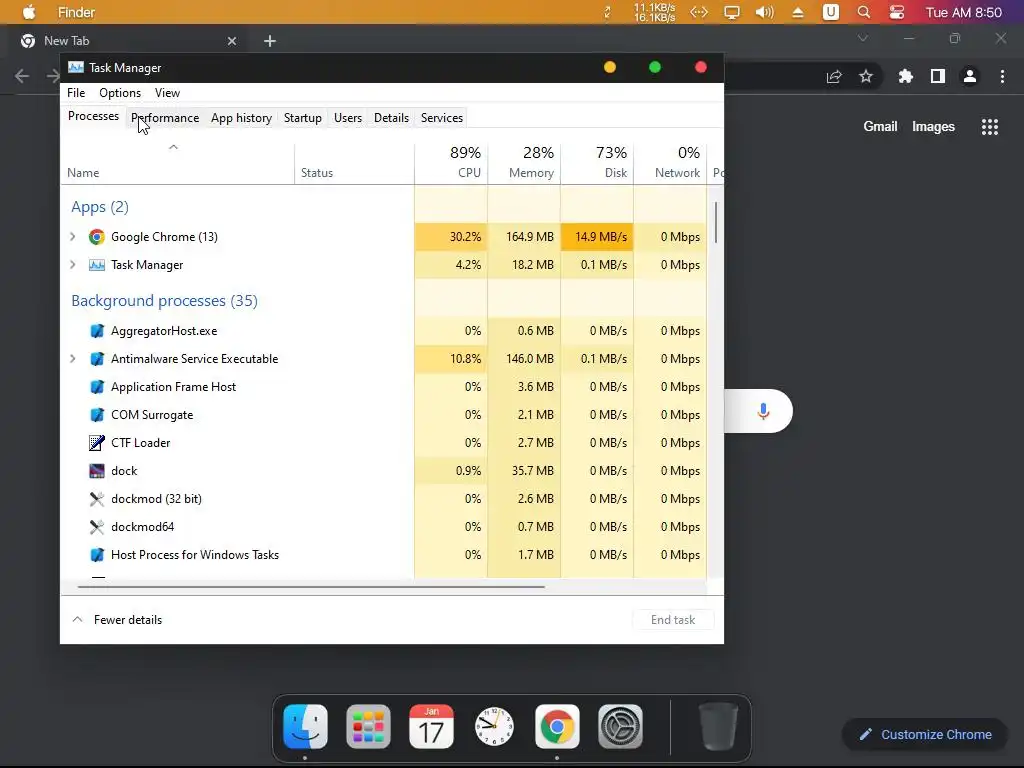Click the Antimalware Service Executable icon
Screen dimensions: 1024x768
click(x=97, y=359)
